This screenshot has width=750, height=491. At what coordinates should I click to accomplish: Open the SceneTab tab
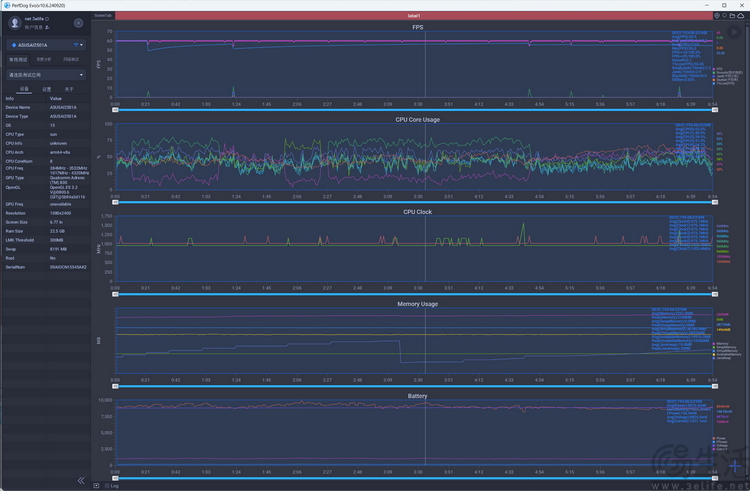[x=103, y=16]
